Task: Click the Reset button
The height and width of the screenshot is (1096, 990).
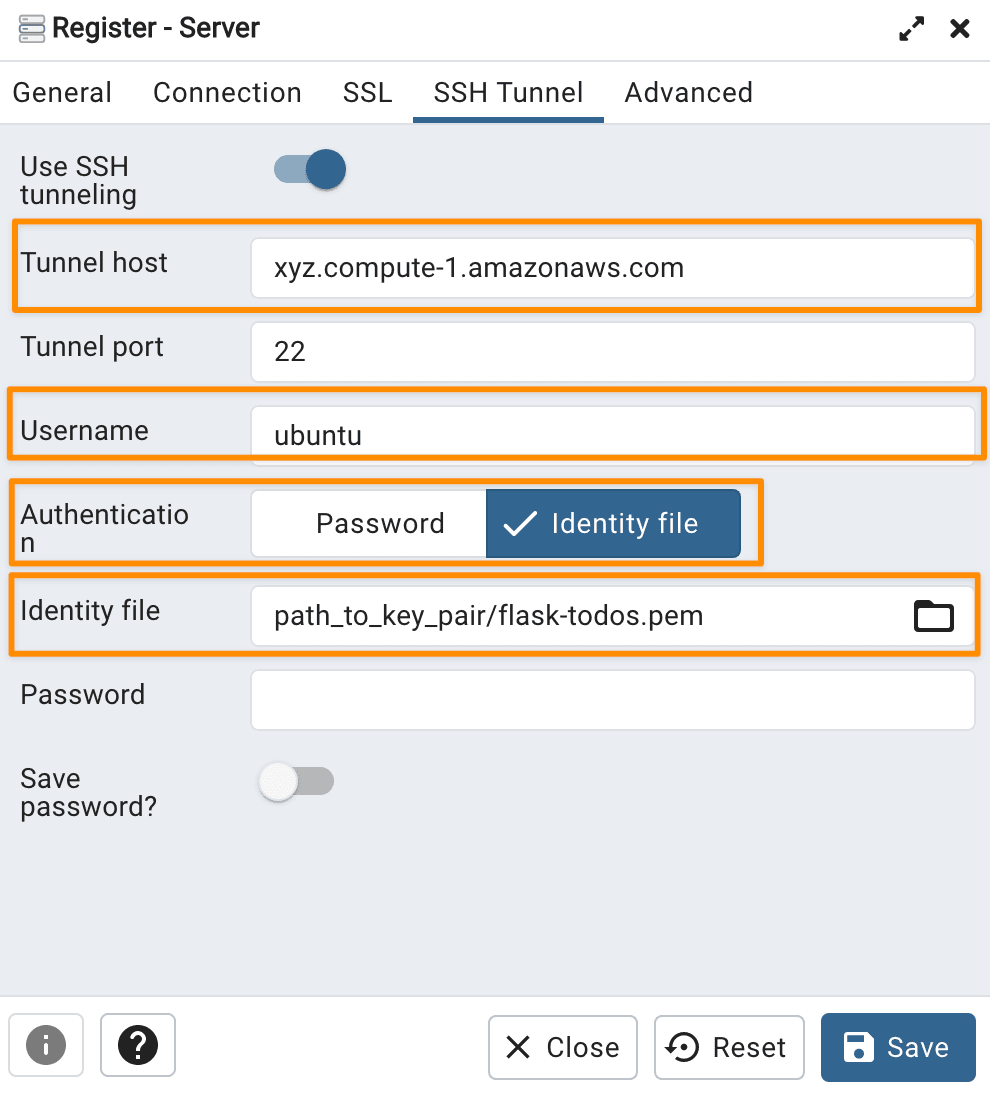Action: (729, 1047)
